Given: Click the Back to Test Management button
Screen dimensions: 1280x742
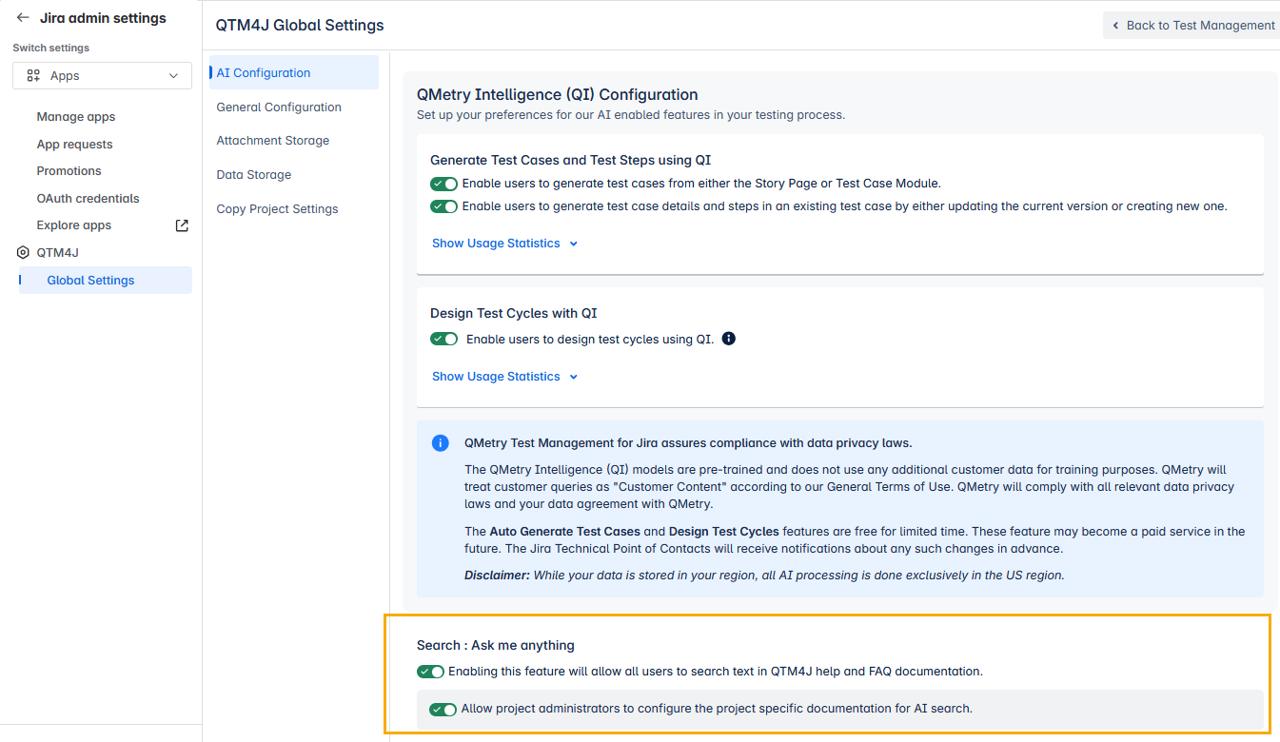Looking at the screenshot, I should click(1193, 25).
